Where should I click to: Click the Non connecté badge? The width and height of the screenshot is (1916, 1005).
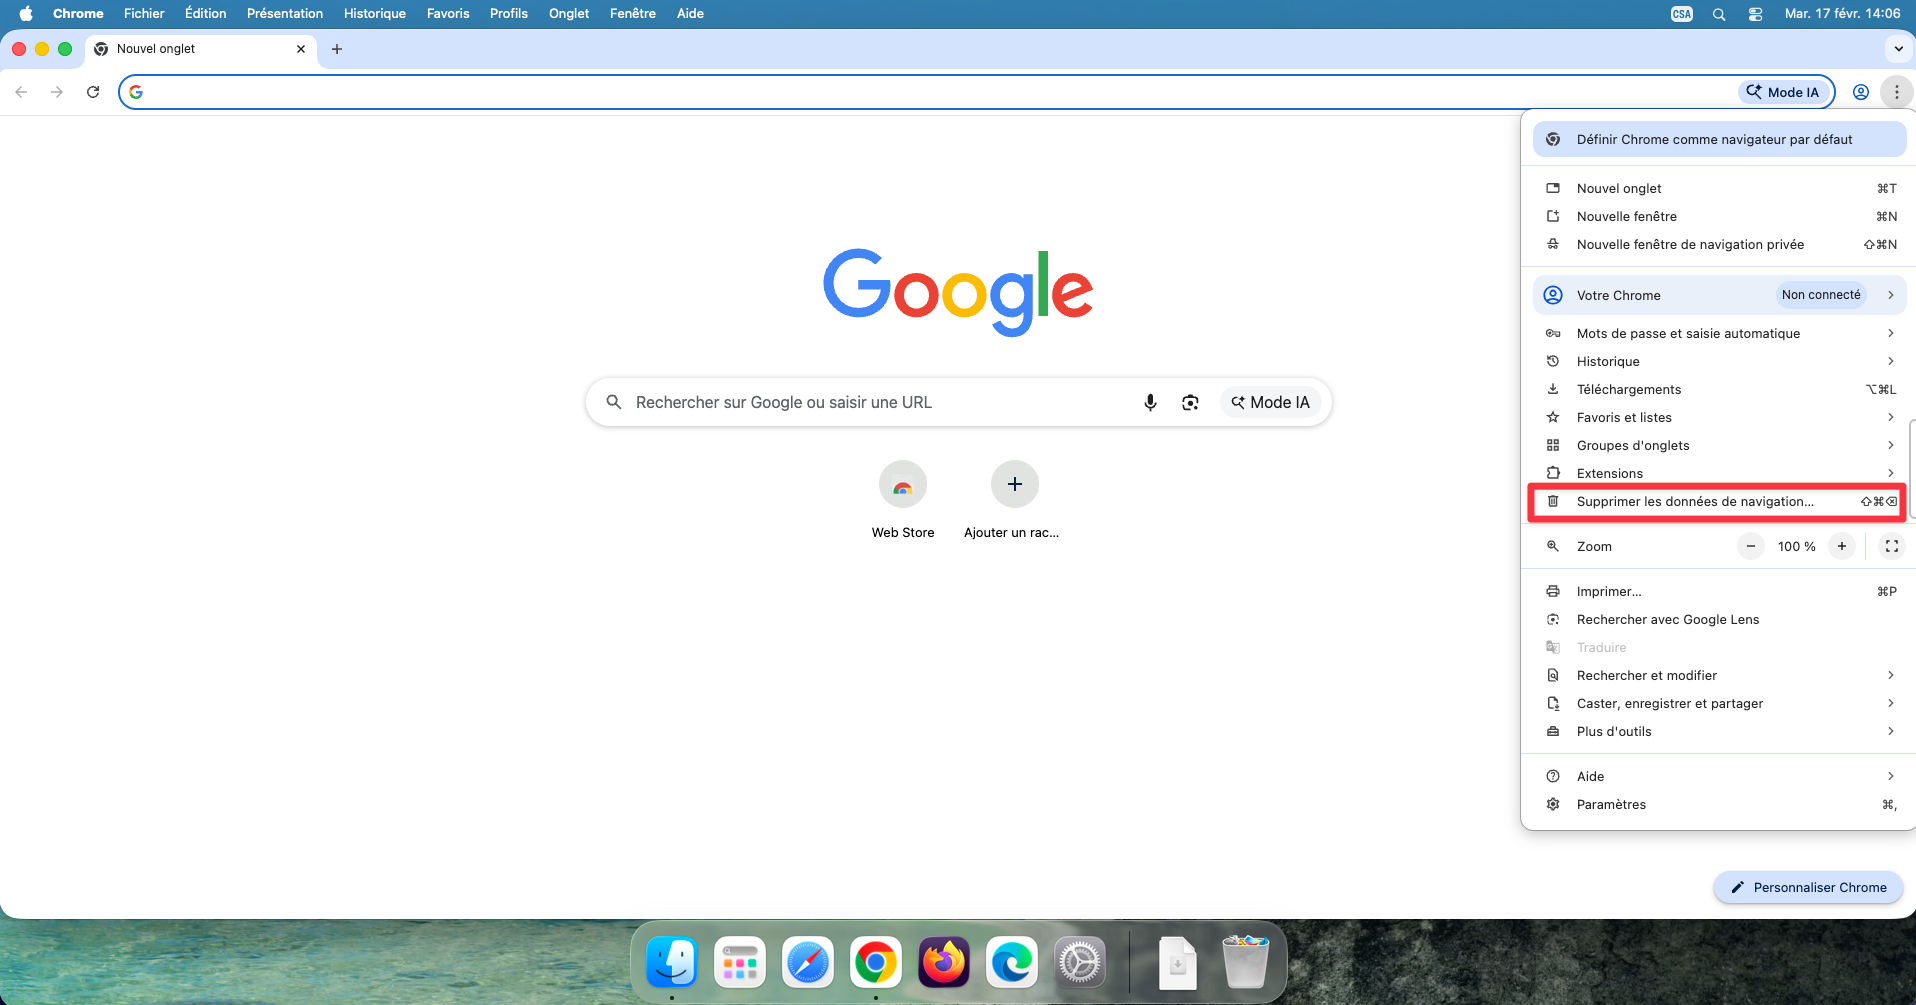pyautogui.click(x=1821, y=295)
